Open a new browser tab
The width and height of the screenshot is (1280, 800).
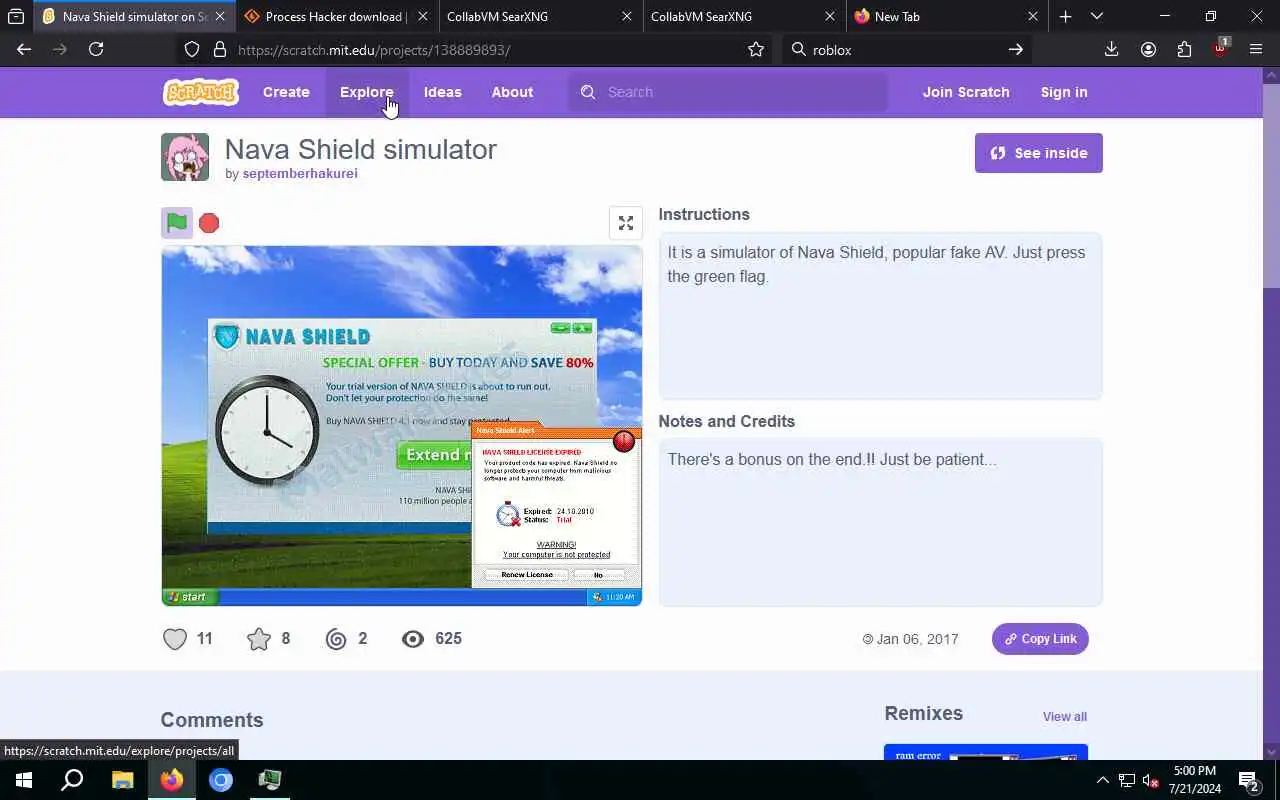pyautogui.click(x=1066, y=16)
